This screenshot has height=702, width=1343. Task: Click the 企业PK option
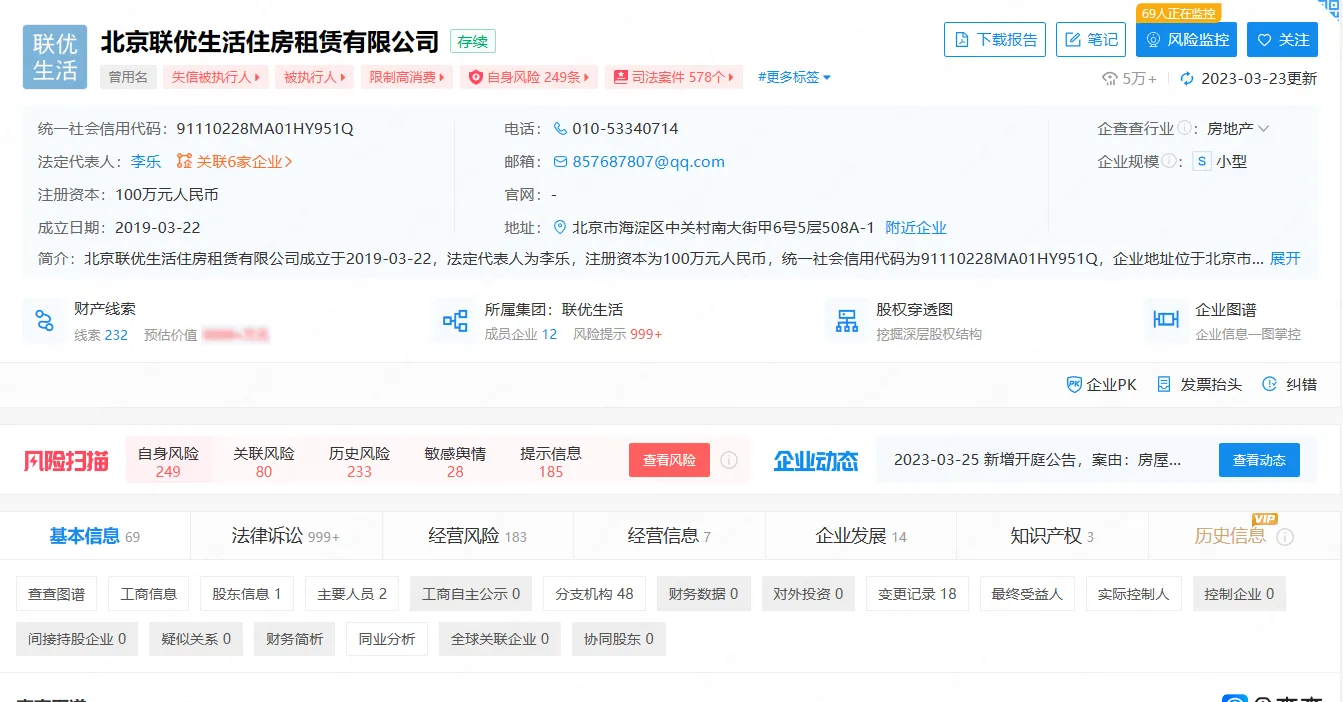[1101, 384]
